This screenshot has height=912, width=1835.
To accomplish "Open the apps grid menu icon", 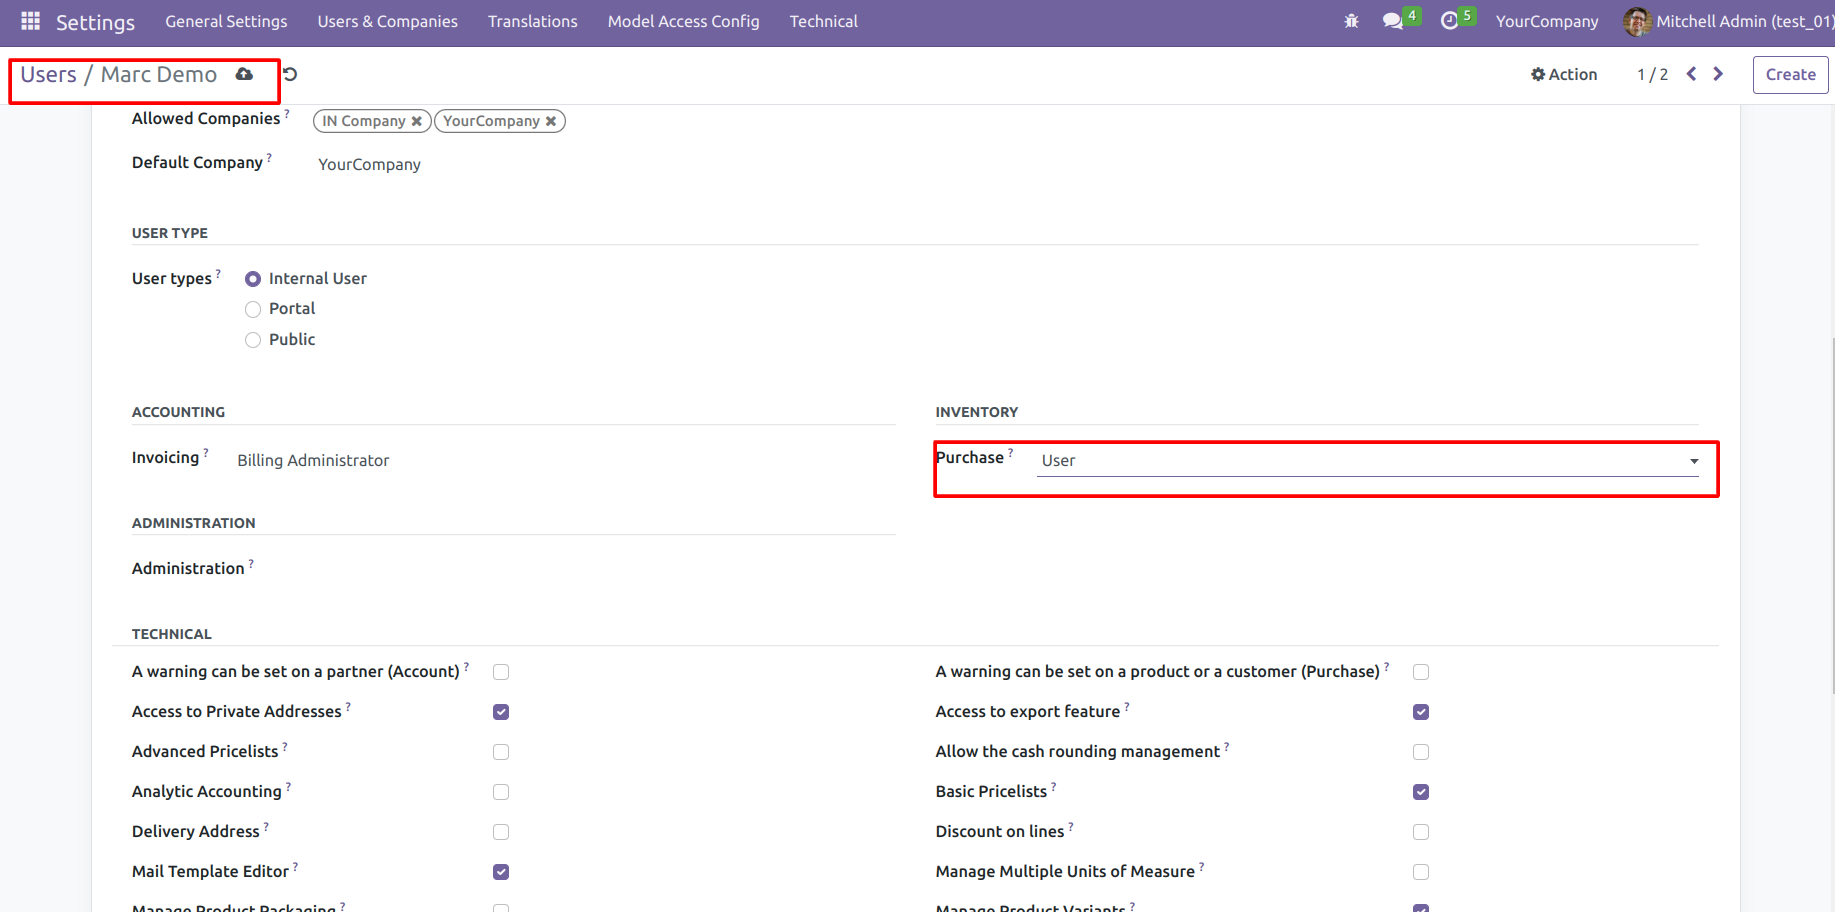I will [x=30, y=21].
